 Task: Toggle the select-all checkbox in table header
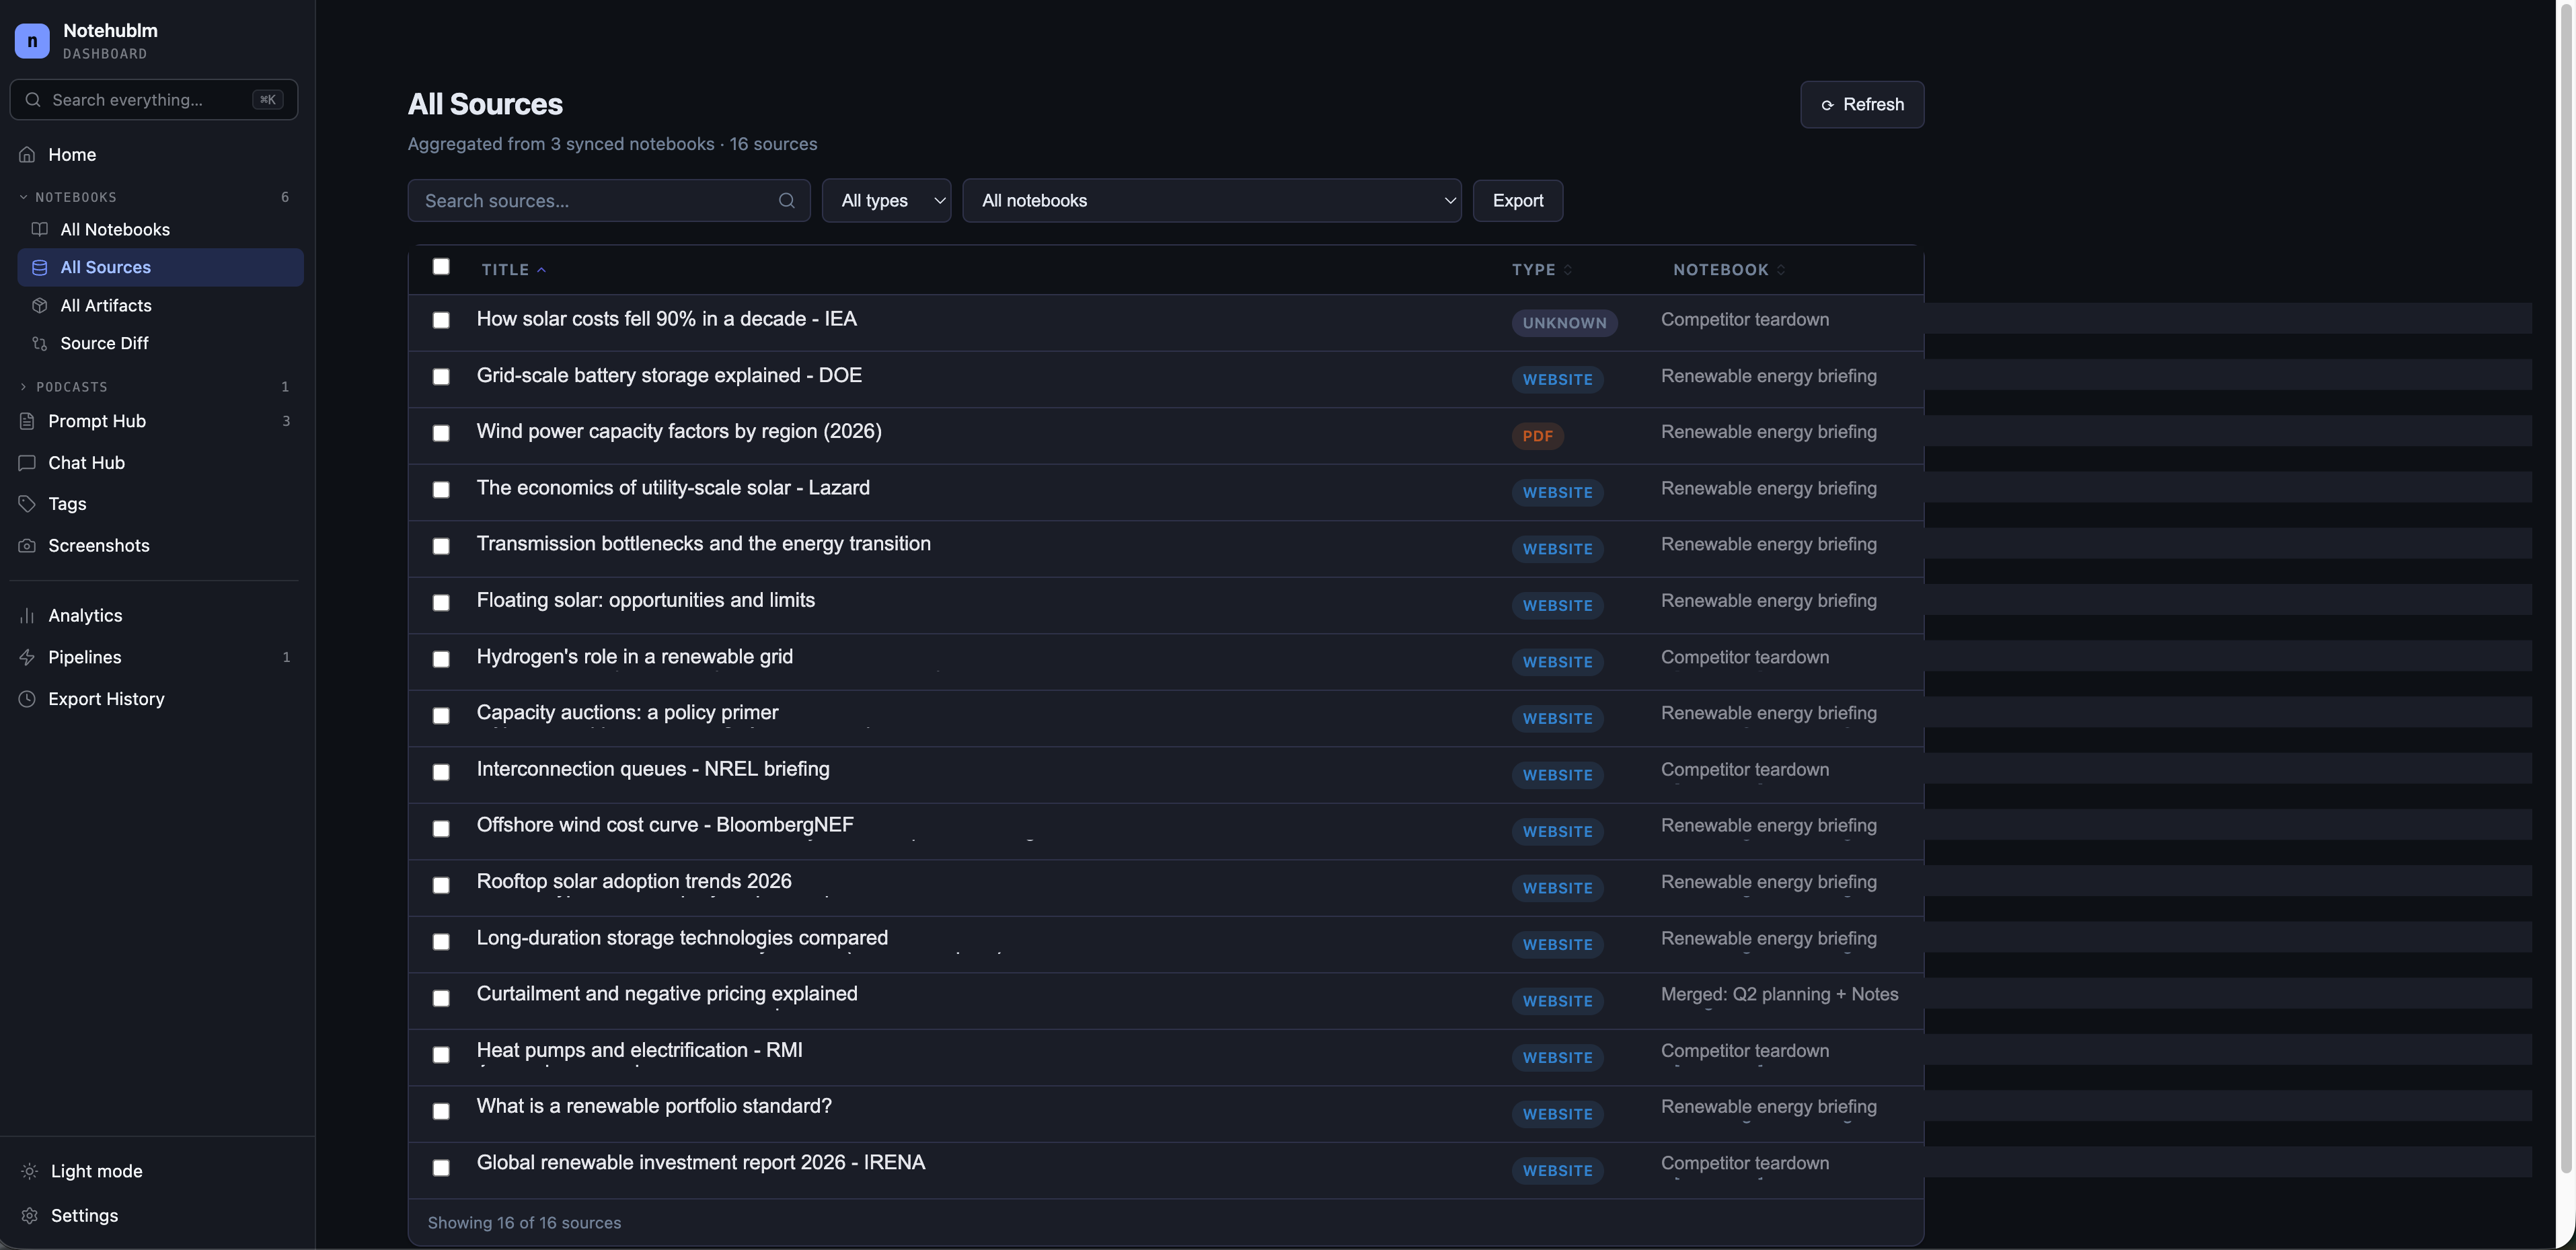click(x=441, y=266)
